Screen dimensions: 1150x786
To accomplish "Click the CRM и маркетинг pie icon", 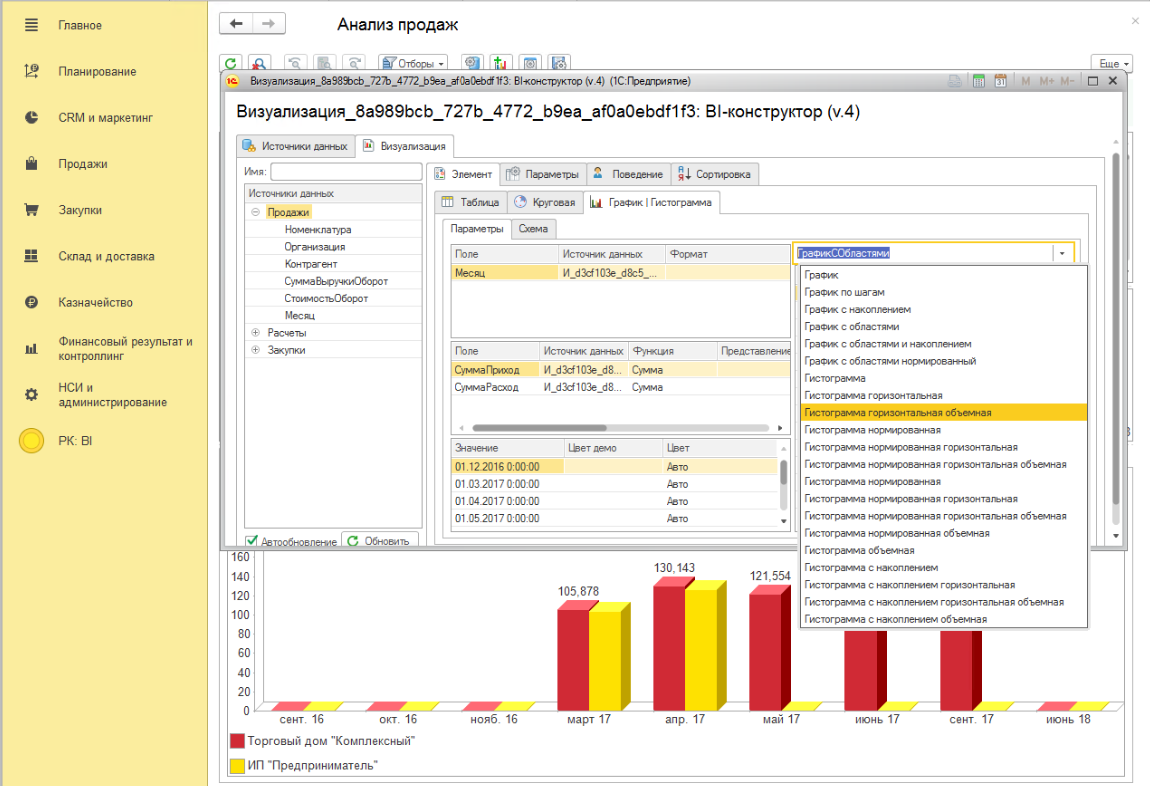I will pyautogui.click(x=31, y=117).
